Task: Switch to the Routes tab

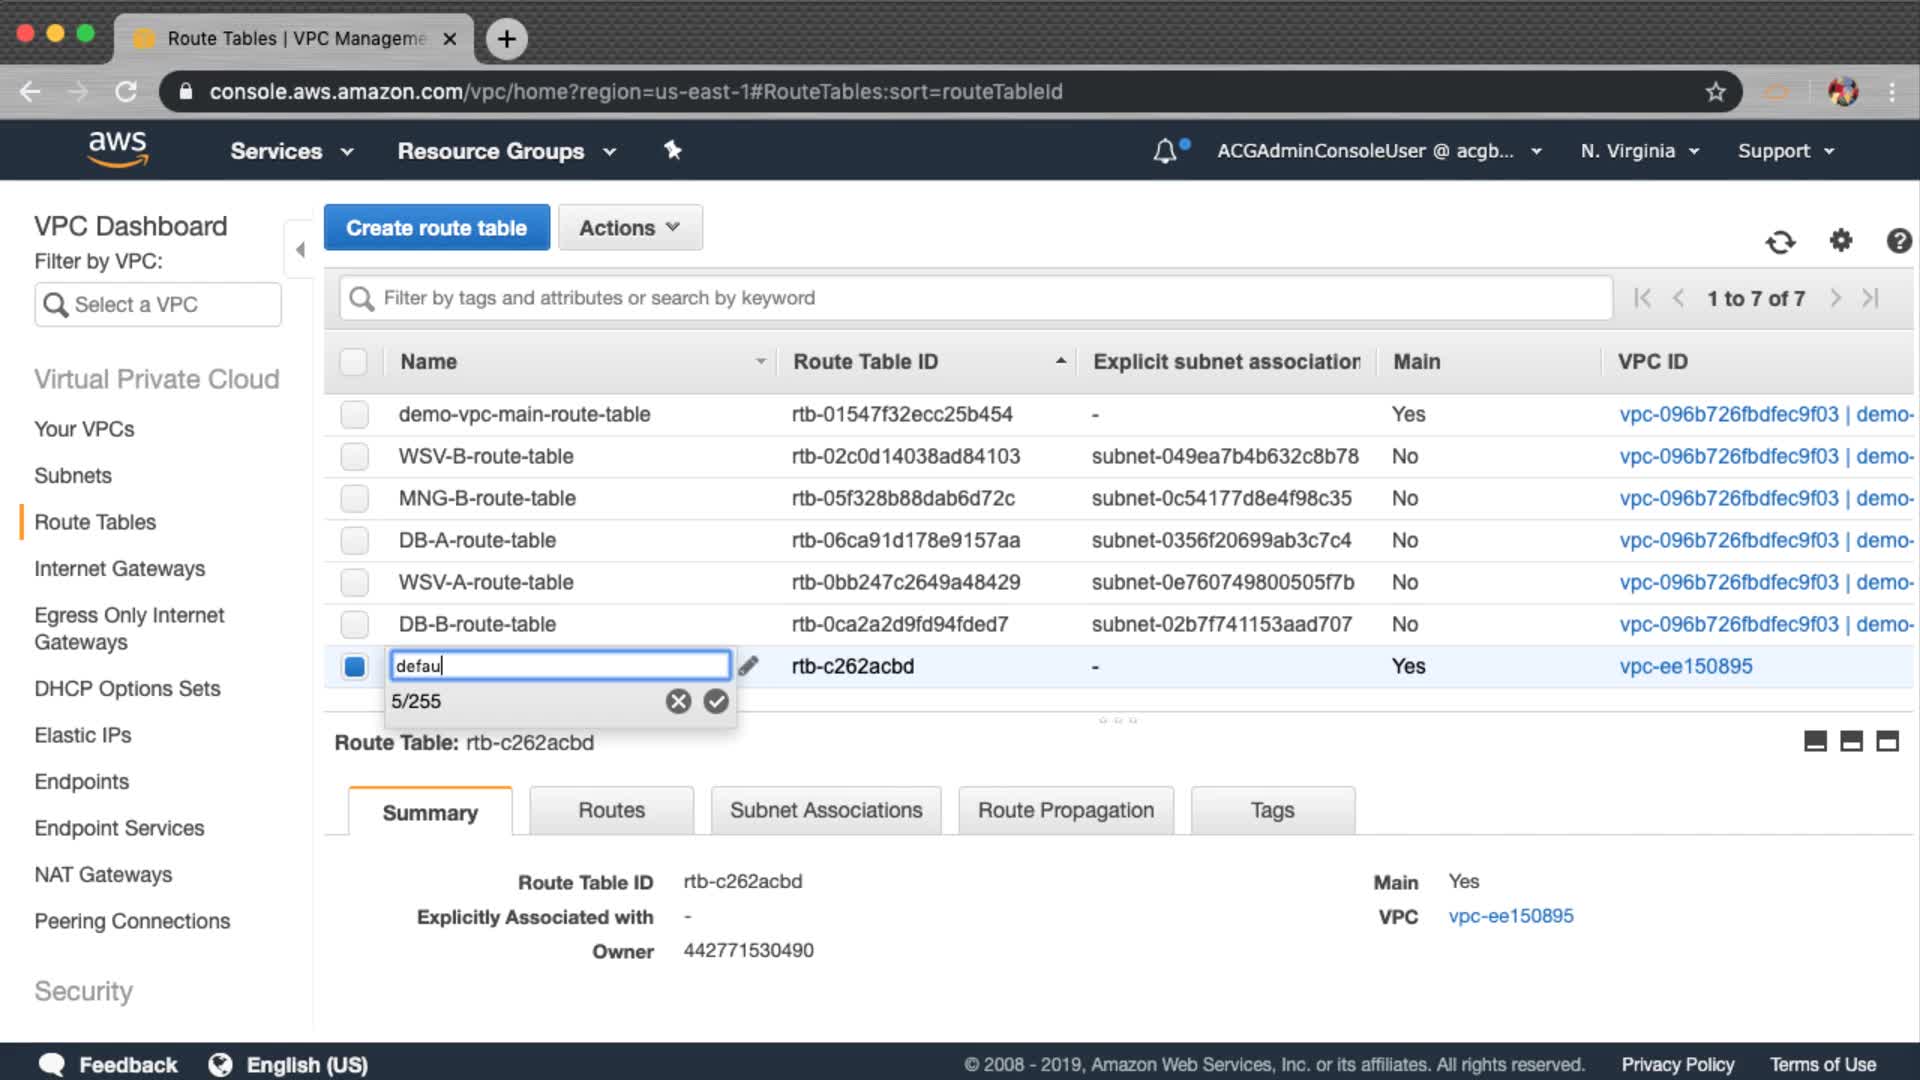Action: [x=611, y=810]
